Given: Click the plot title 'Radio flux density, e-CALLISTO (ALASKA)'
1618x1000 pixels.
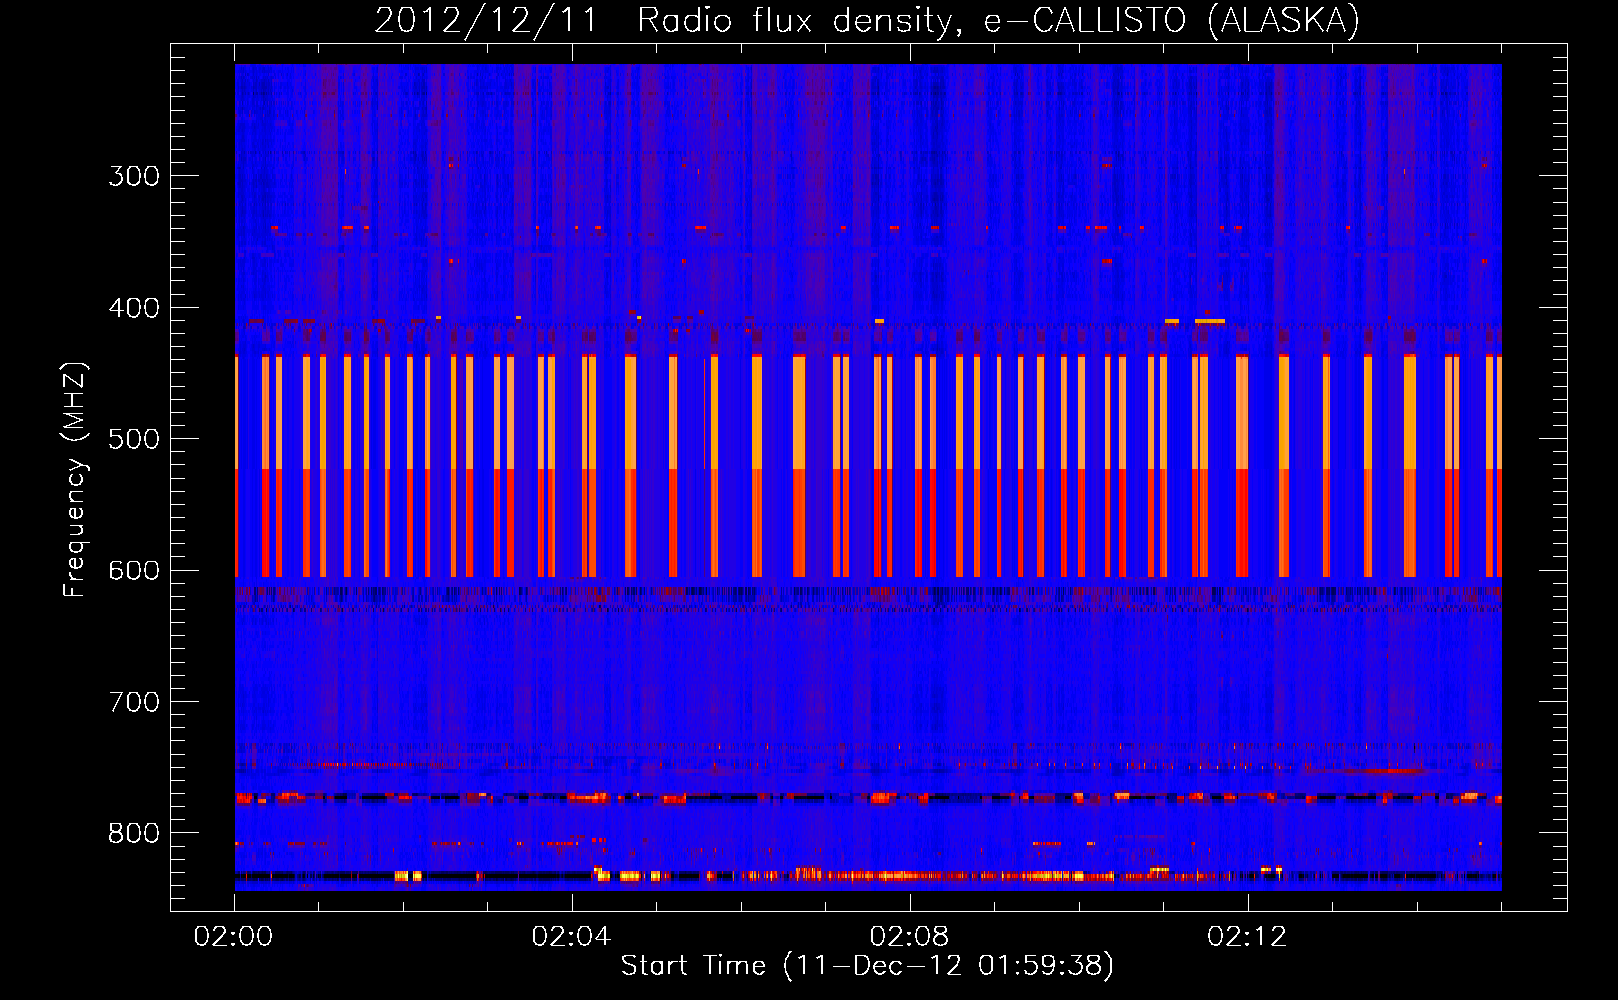Looking at the screenshot, I should coord(998,20).
